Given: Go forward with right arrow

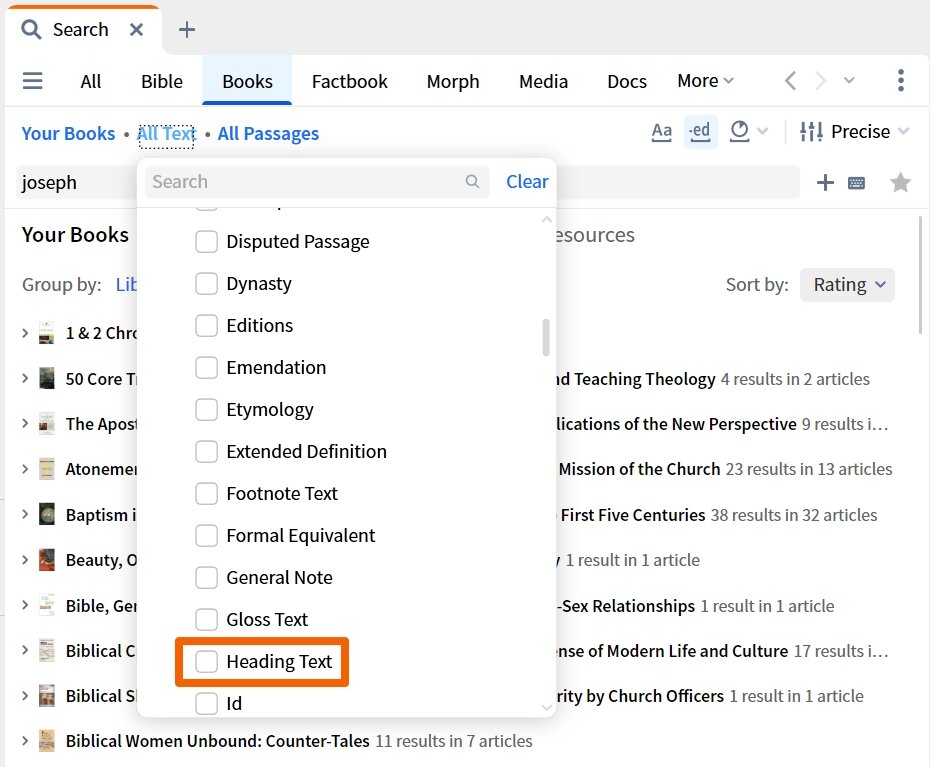Looking at the screenshot, I should [x=820, y=81].
